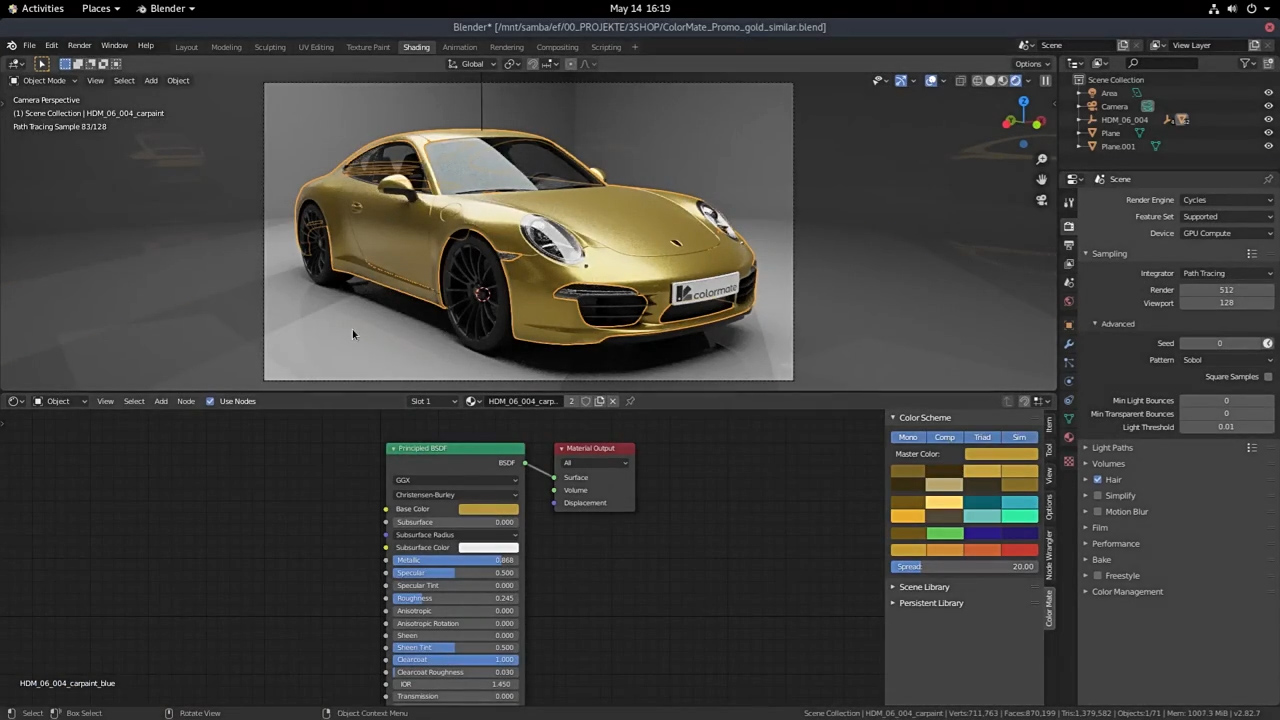The image size is (1280, 720).
Task: Open the outliner filter funnel icon
Action: tap(1246, 63)
